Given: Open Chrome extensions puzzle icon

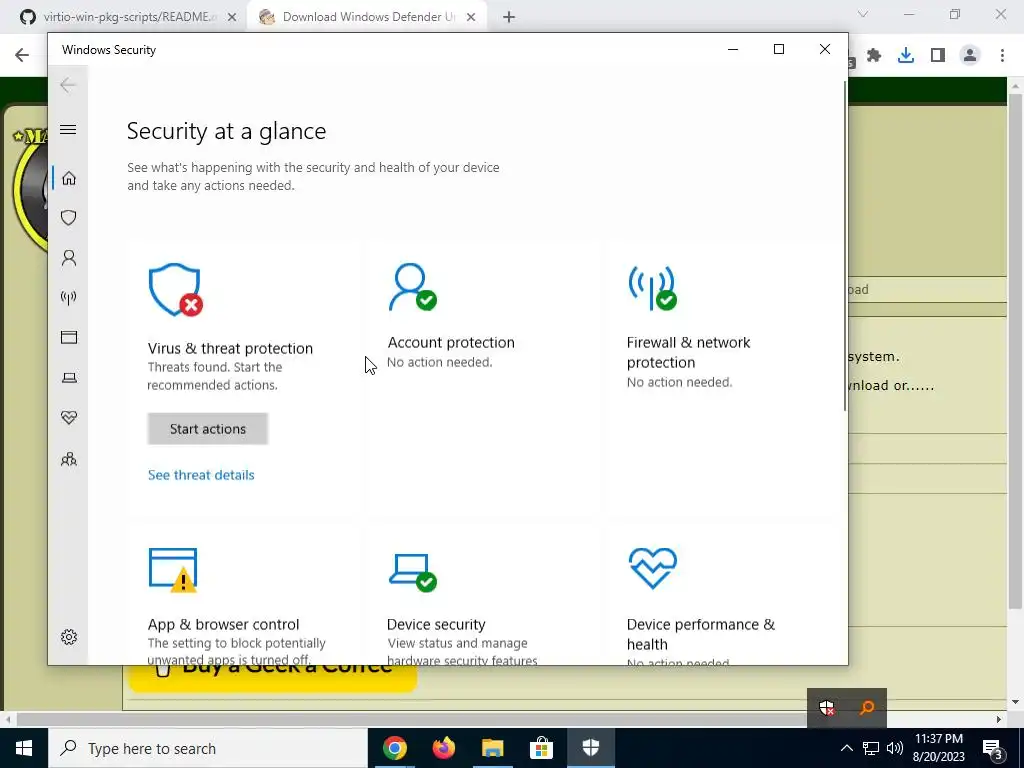Looking at the screenshot, I should 874,56.
